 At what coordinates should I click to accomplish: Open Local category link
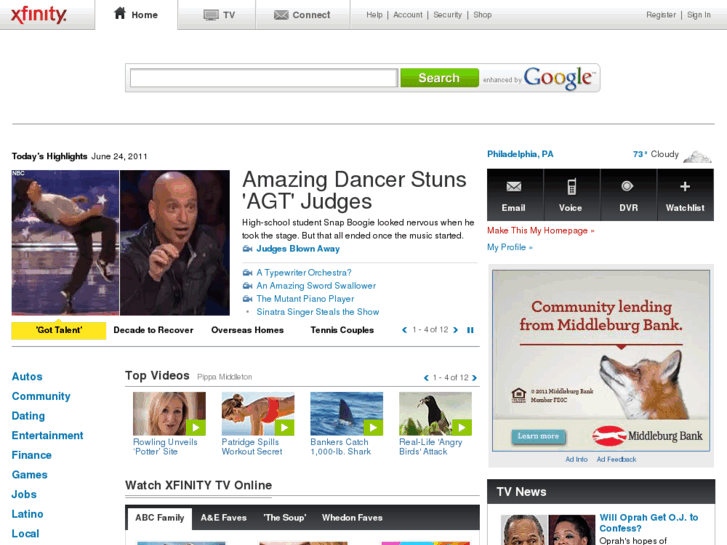tap(26, 534)
